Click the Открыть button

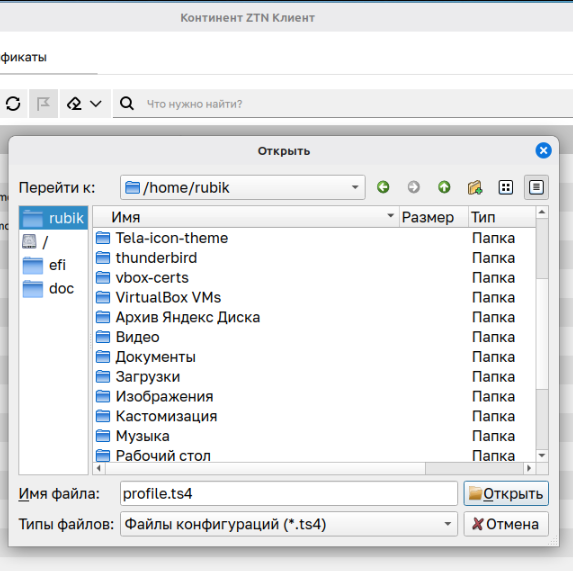(506, 494)
